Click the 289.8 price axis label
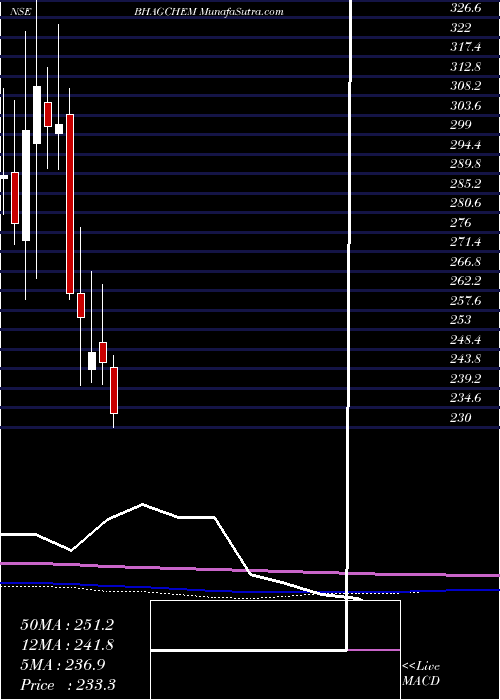500x700 pixels. (465, 164)
